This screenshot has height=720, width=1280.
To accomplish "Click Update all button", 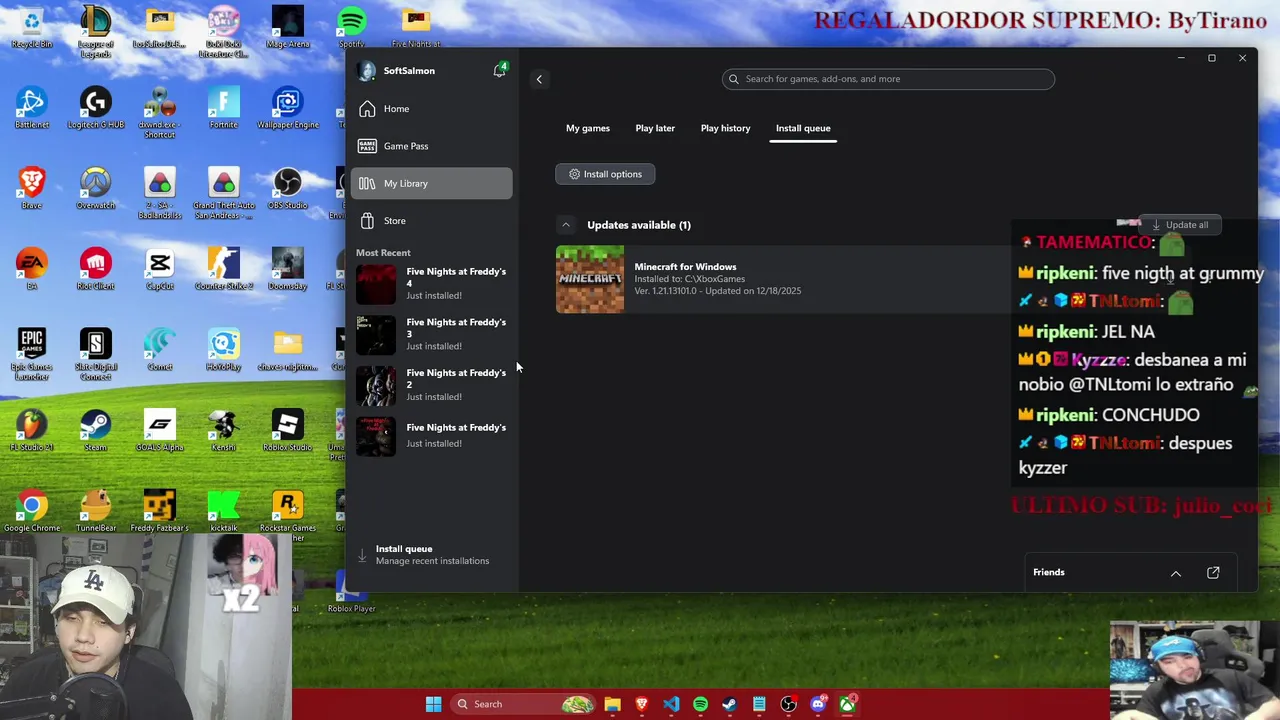I will [1179, 225].
